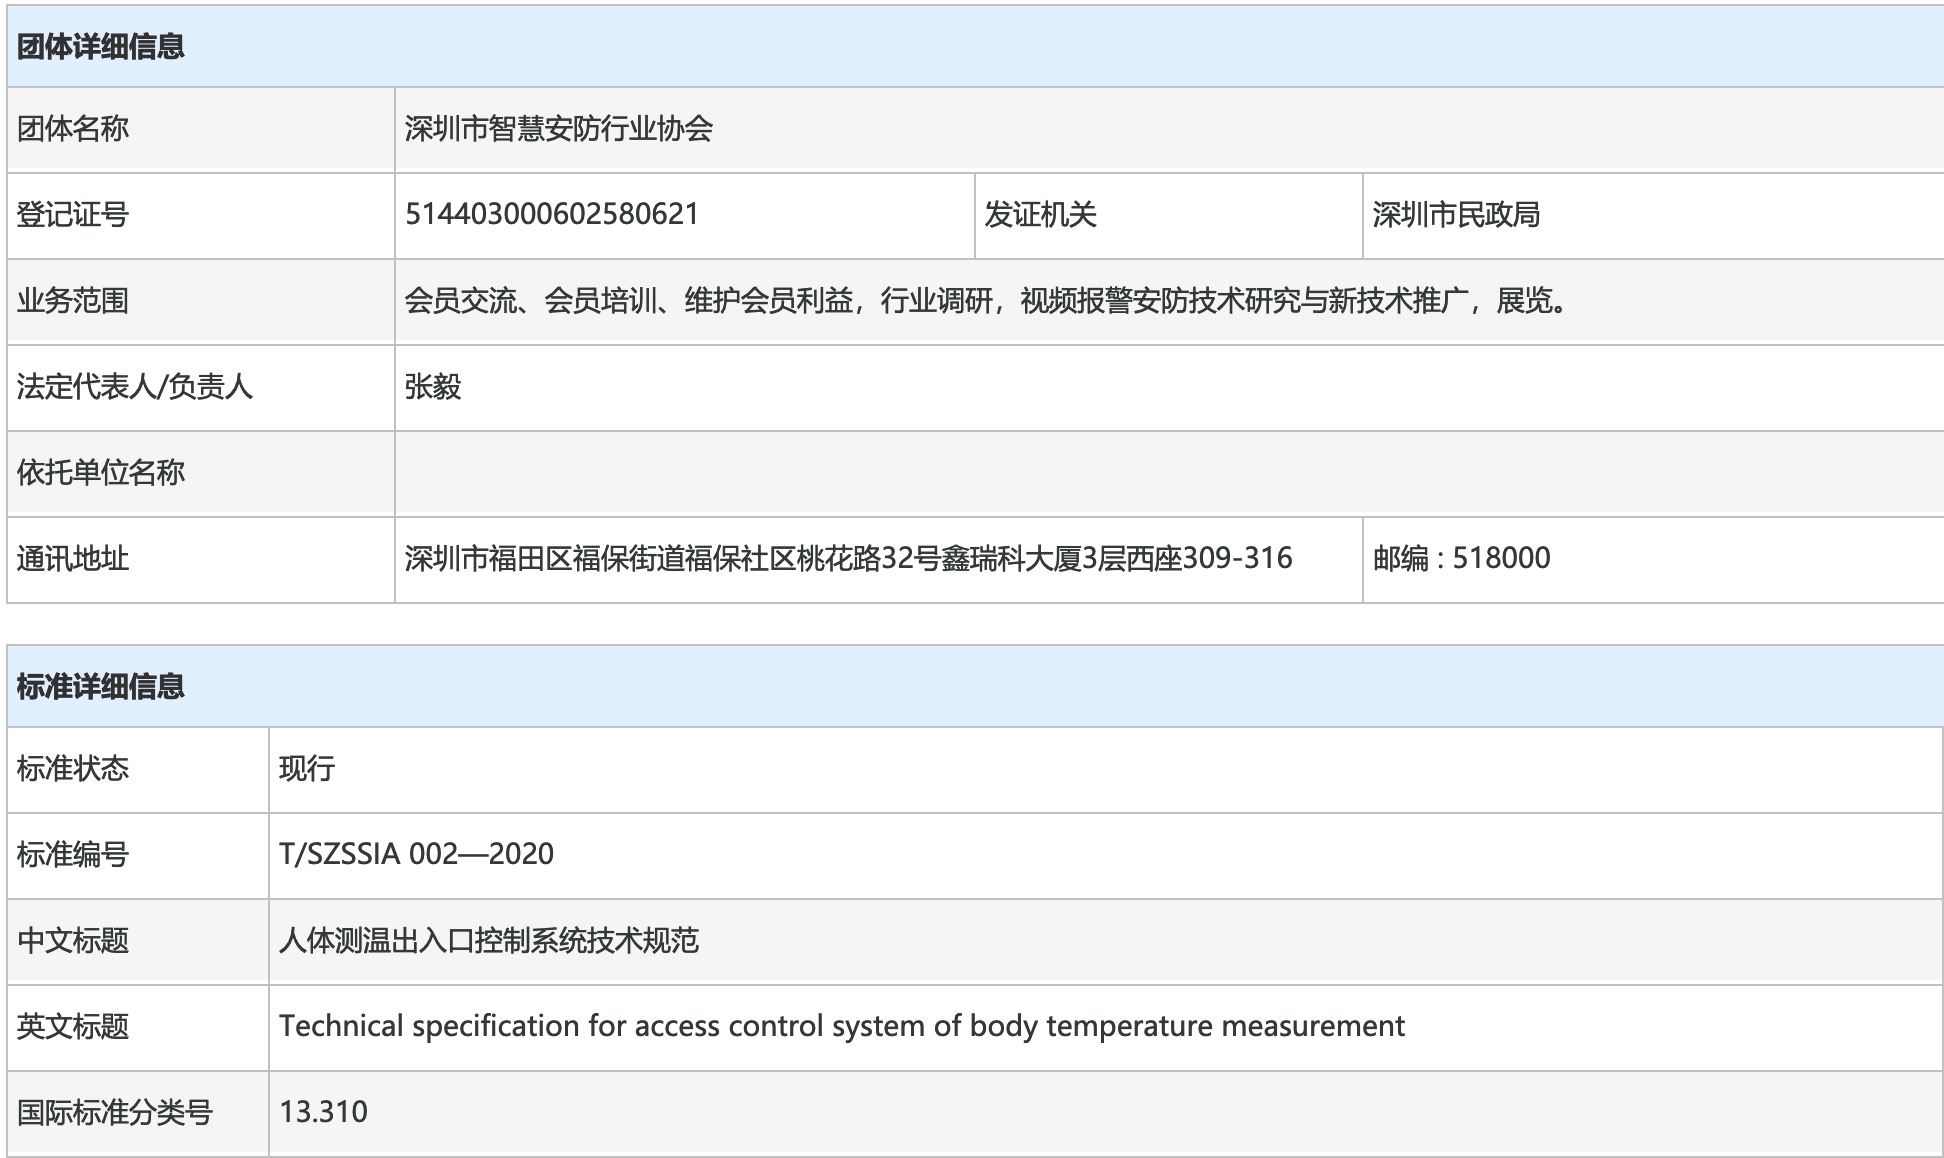Click the issuing authority 深圳市民政局
Screen dimensions: 1944x1158
[1456, 215]
